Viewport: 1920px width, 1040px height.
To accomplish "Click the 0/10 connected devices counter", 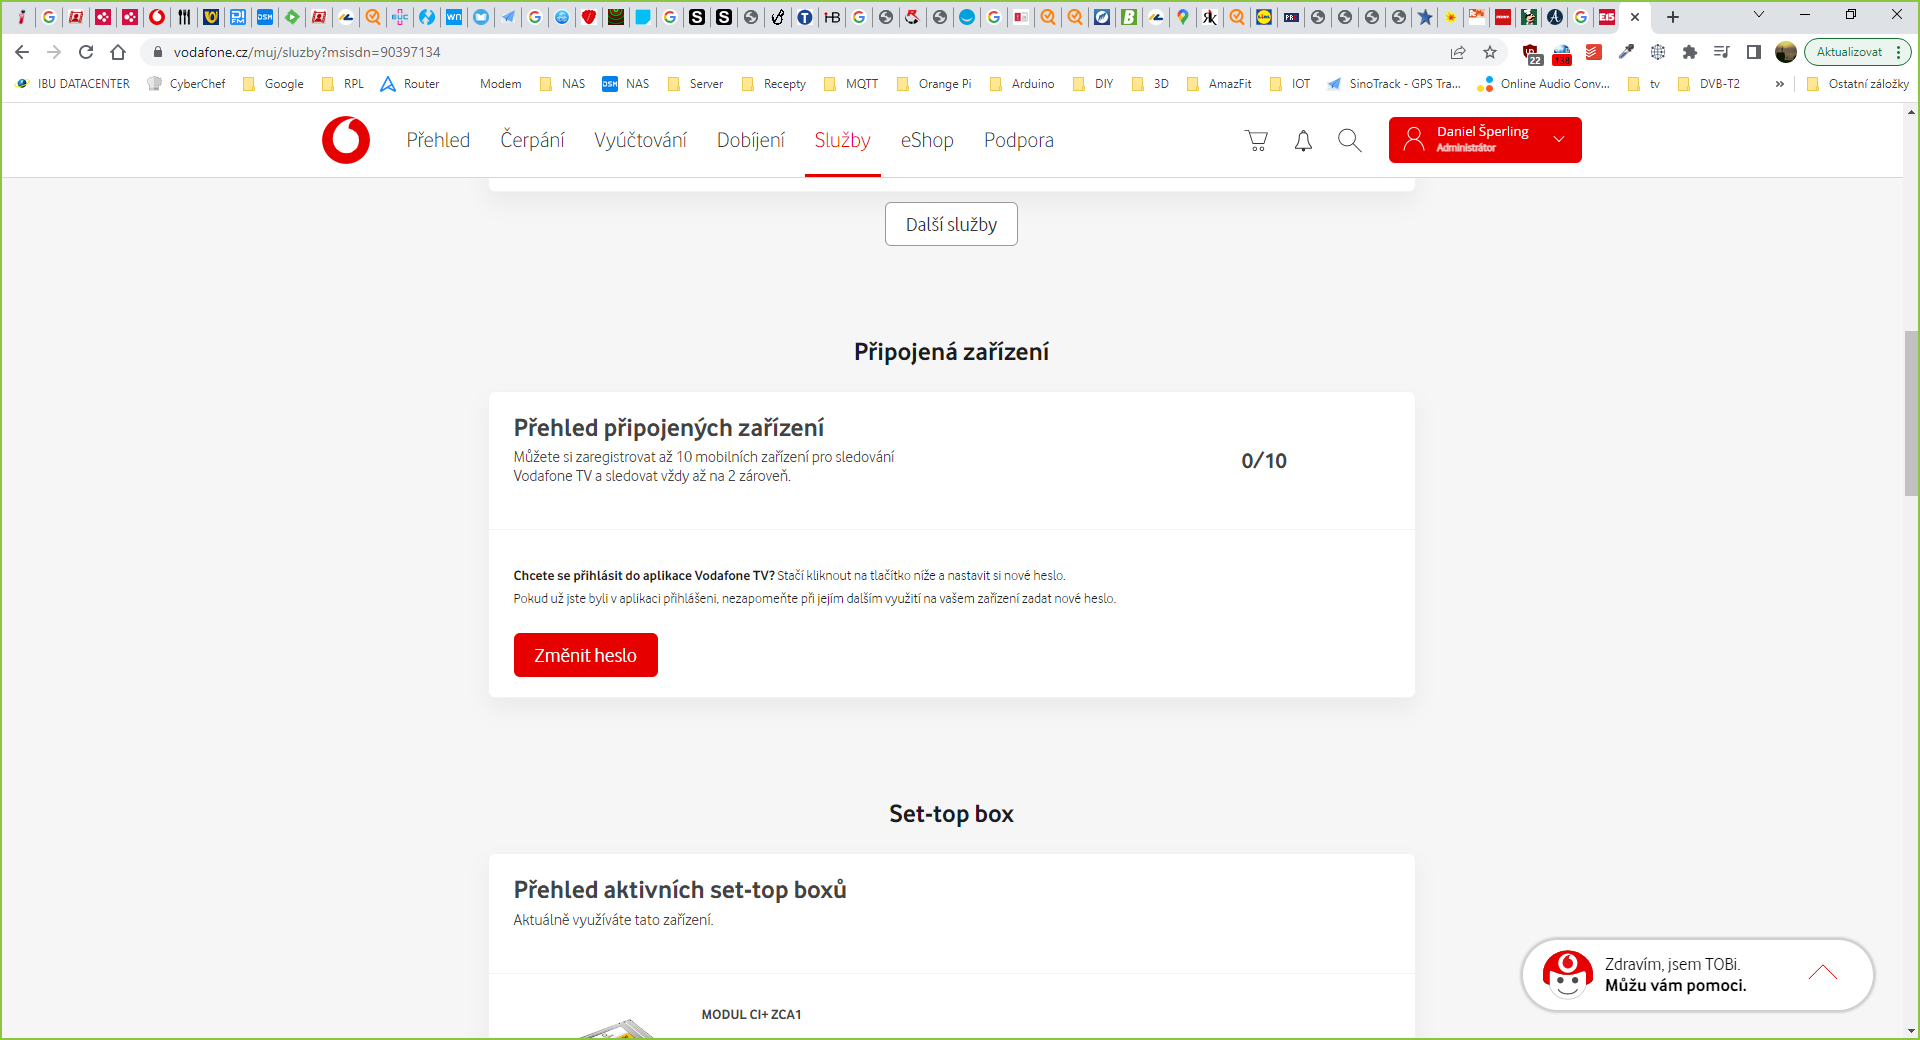I will click(x=1264, y=461).
